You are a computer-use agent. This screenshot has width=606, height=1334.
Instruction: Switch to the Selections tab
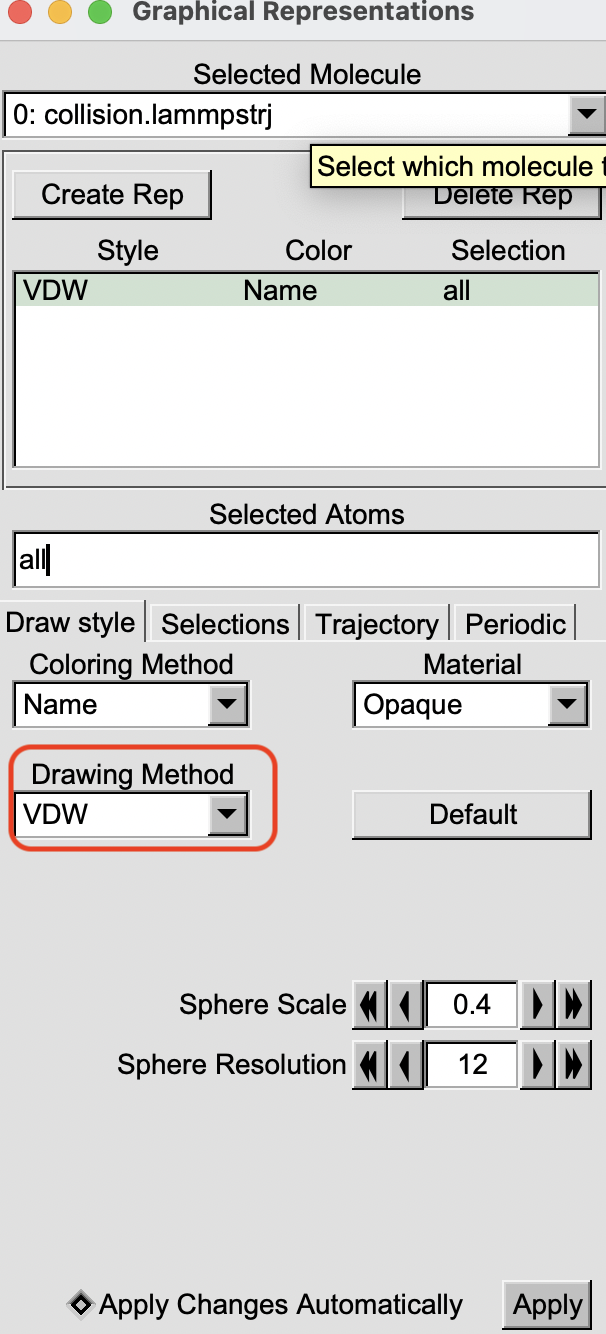[225, 624]
